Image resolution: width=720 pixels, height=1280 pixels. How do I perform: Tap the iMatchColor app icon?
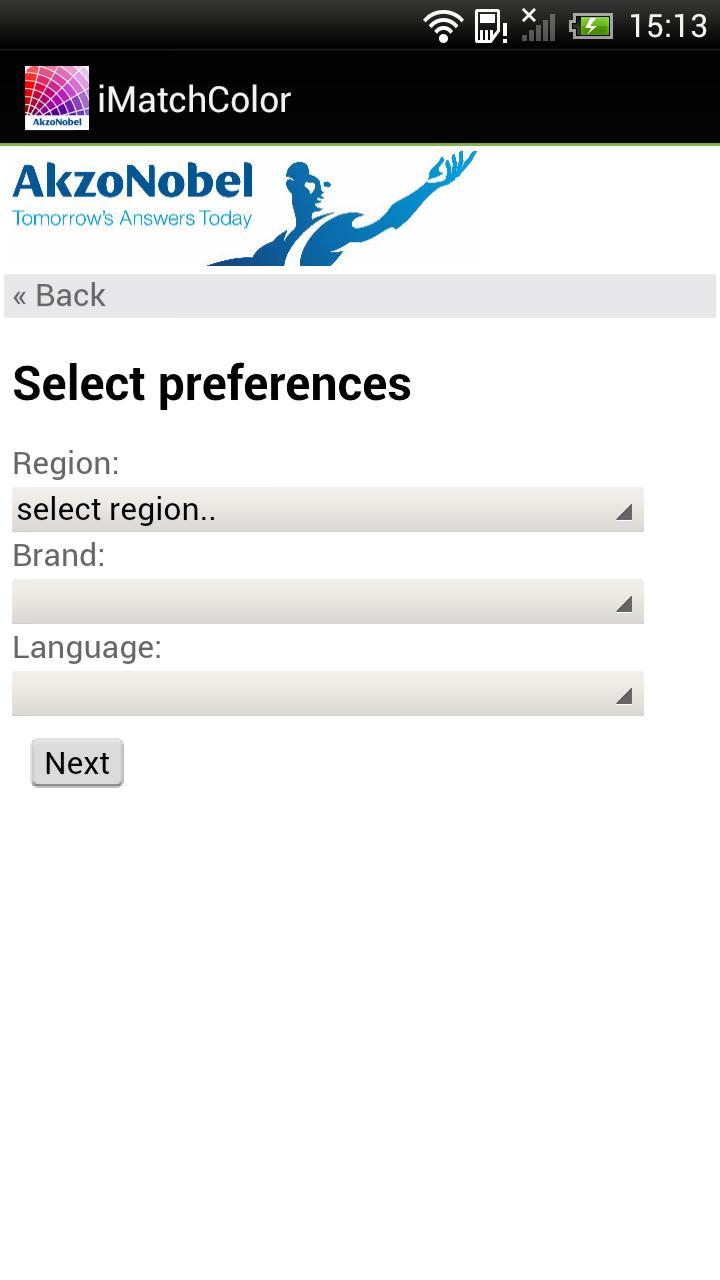click(x=57, y=98)
